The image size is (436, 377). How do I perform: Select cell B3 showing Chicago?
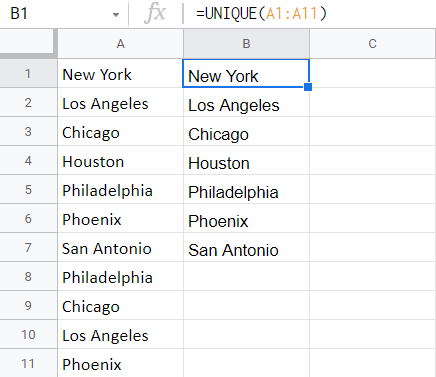point(246,131)
